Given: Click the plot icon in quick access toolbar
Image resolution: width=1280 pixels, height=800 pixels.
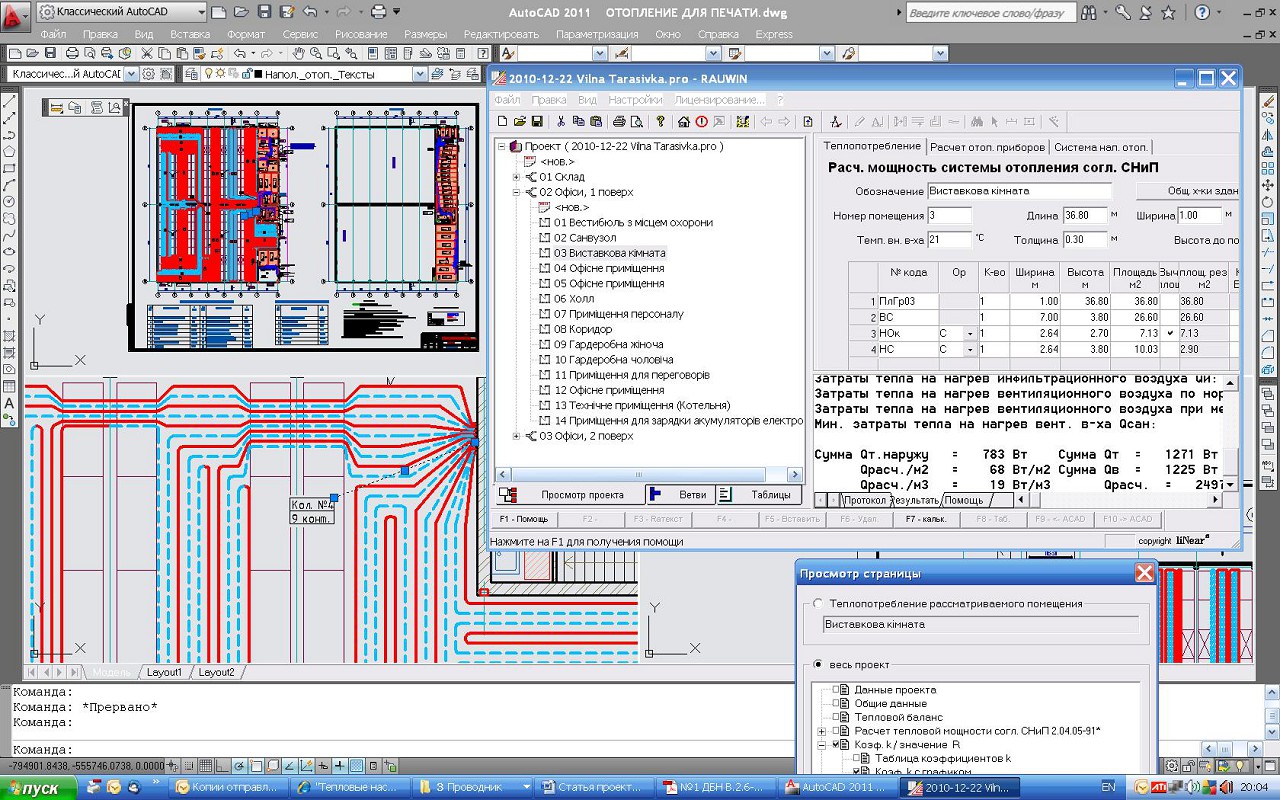Looking at the screenshot, I should click(x=379, y=12).
